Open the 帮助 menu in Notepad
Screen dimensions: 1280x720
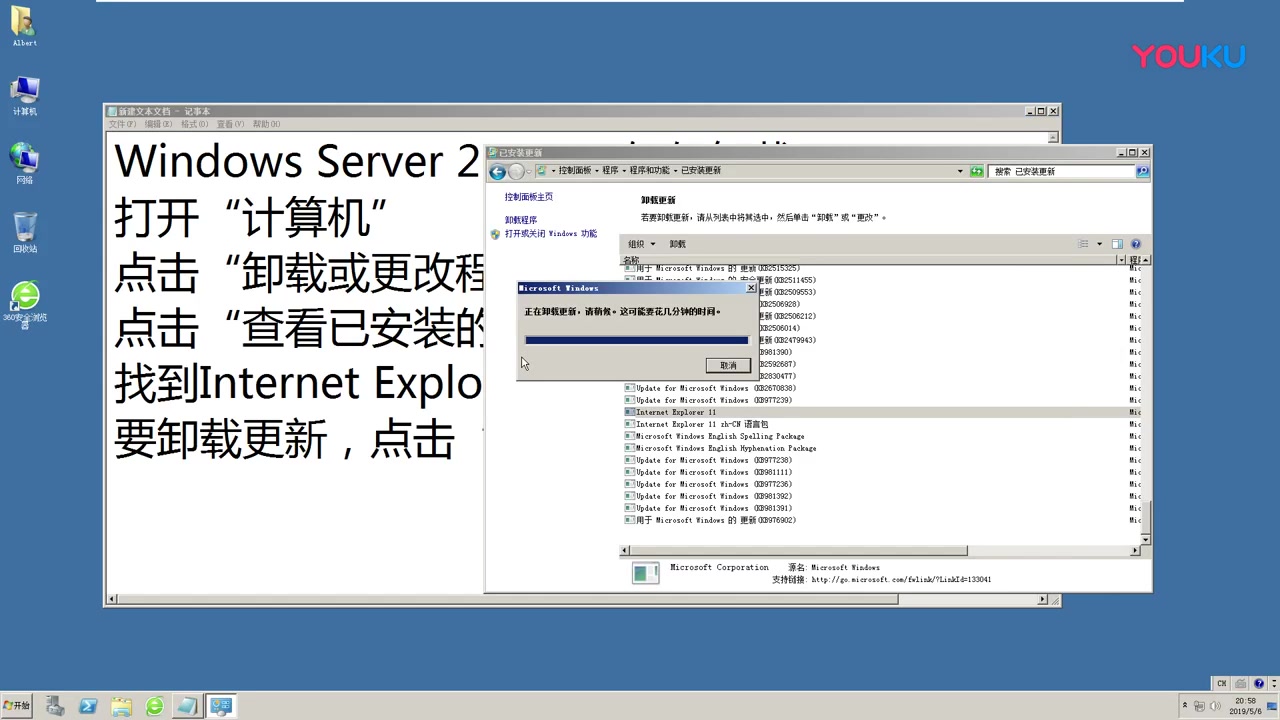pos(265,123)
